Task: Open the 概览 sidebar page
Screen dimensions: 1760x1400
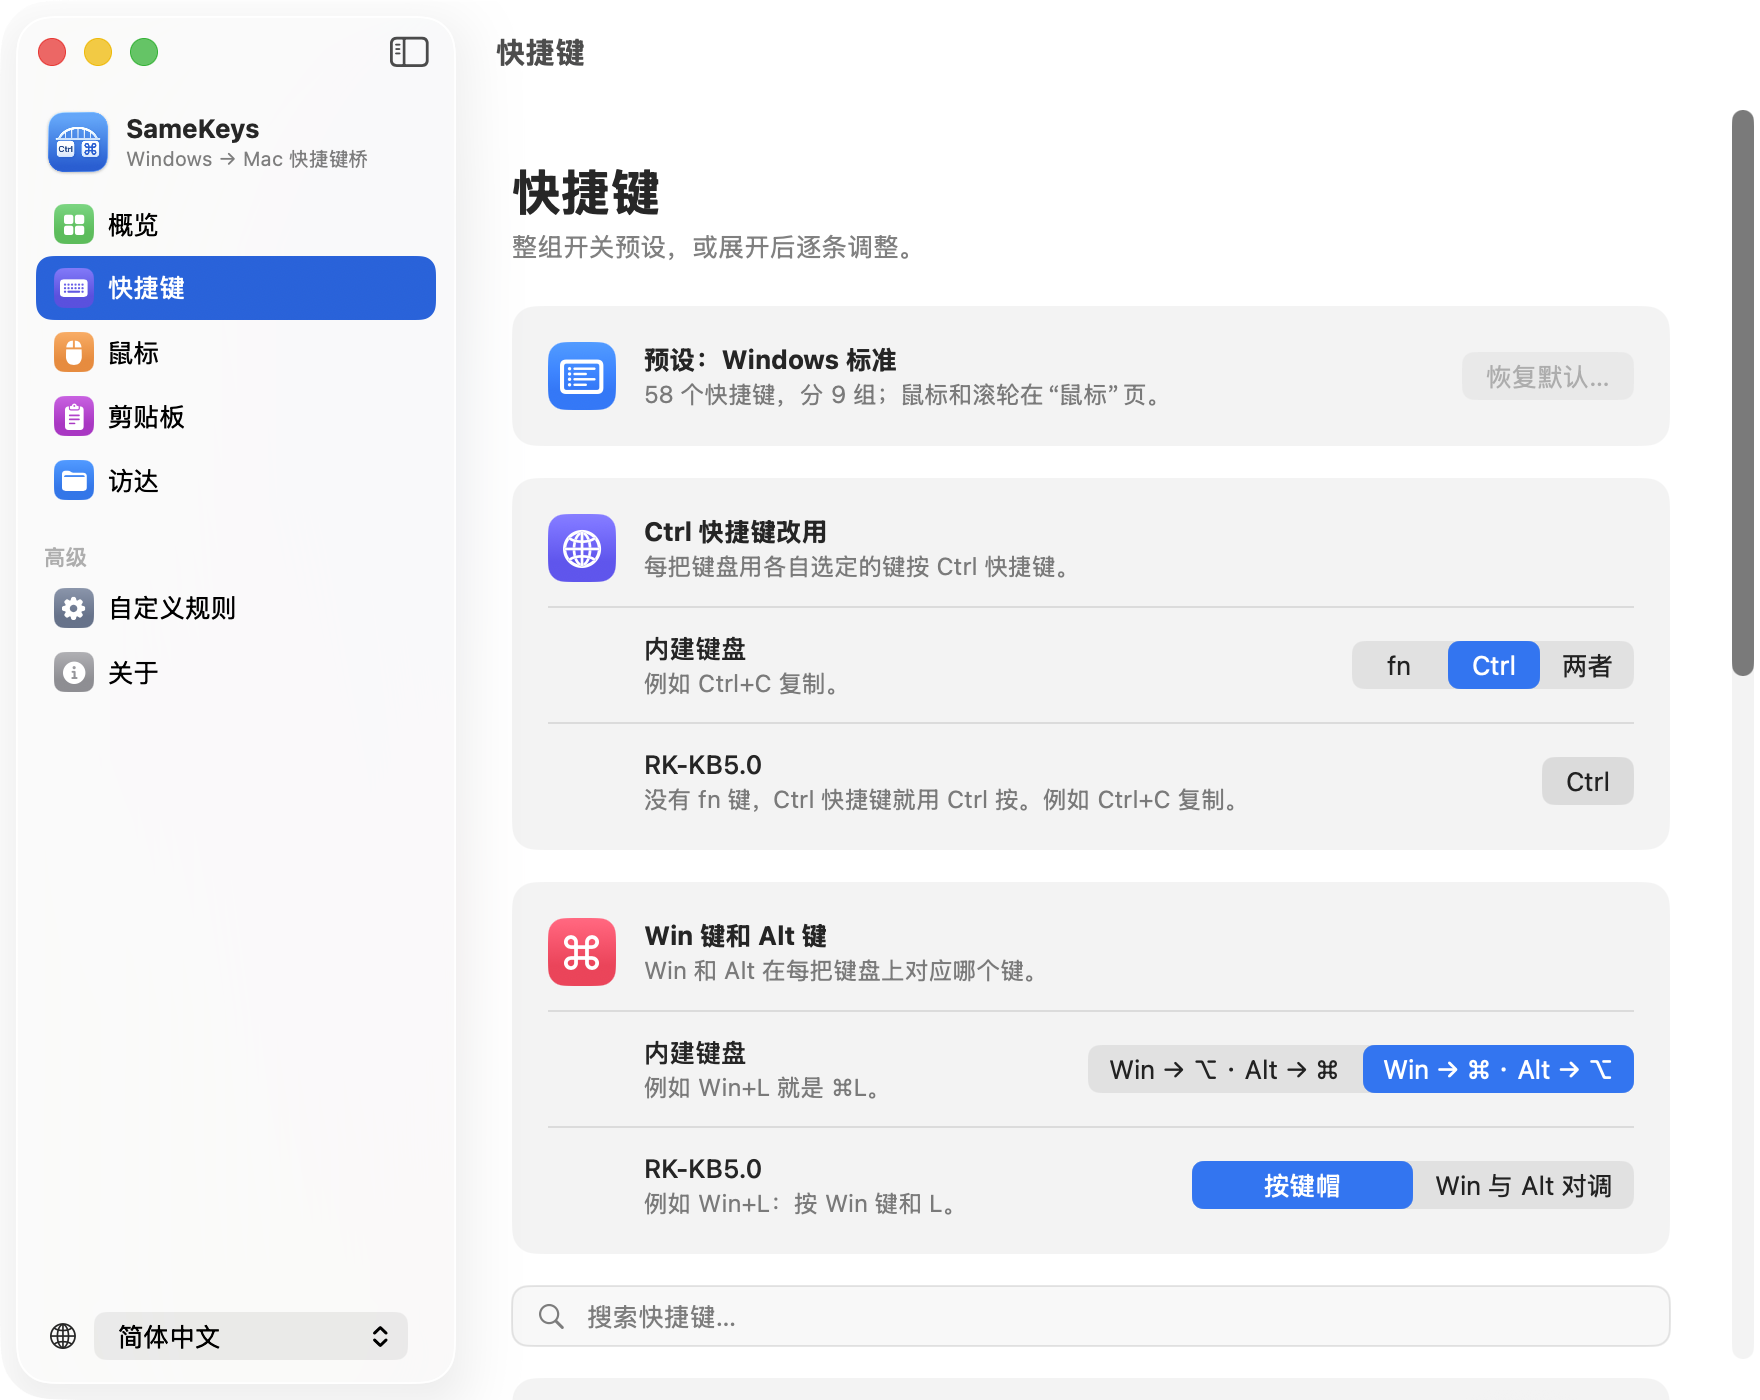Action: (x=236, y=224)
